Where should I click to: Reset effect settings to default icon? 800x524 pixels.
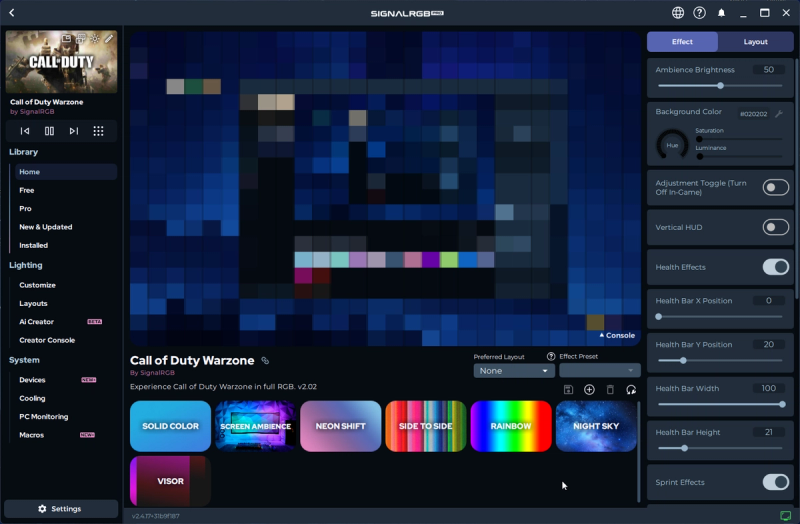631,390
